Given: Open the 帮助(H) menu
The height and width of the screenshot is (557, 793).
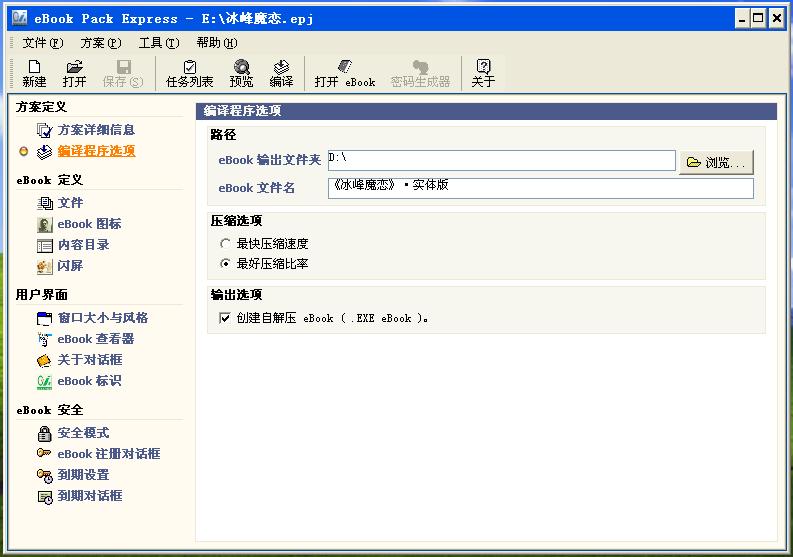Looking at the screenshot, I should tap(217, 43).
